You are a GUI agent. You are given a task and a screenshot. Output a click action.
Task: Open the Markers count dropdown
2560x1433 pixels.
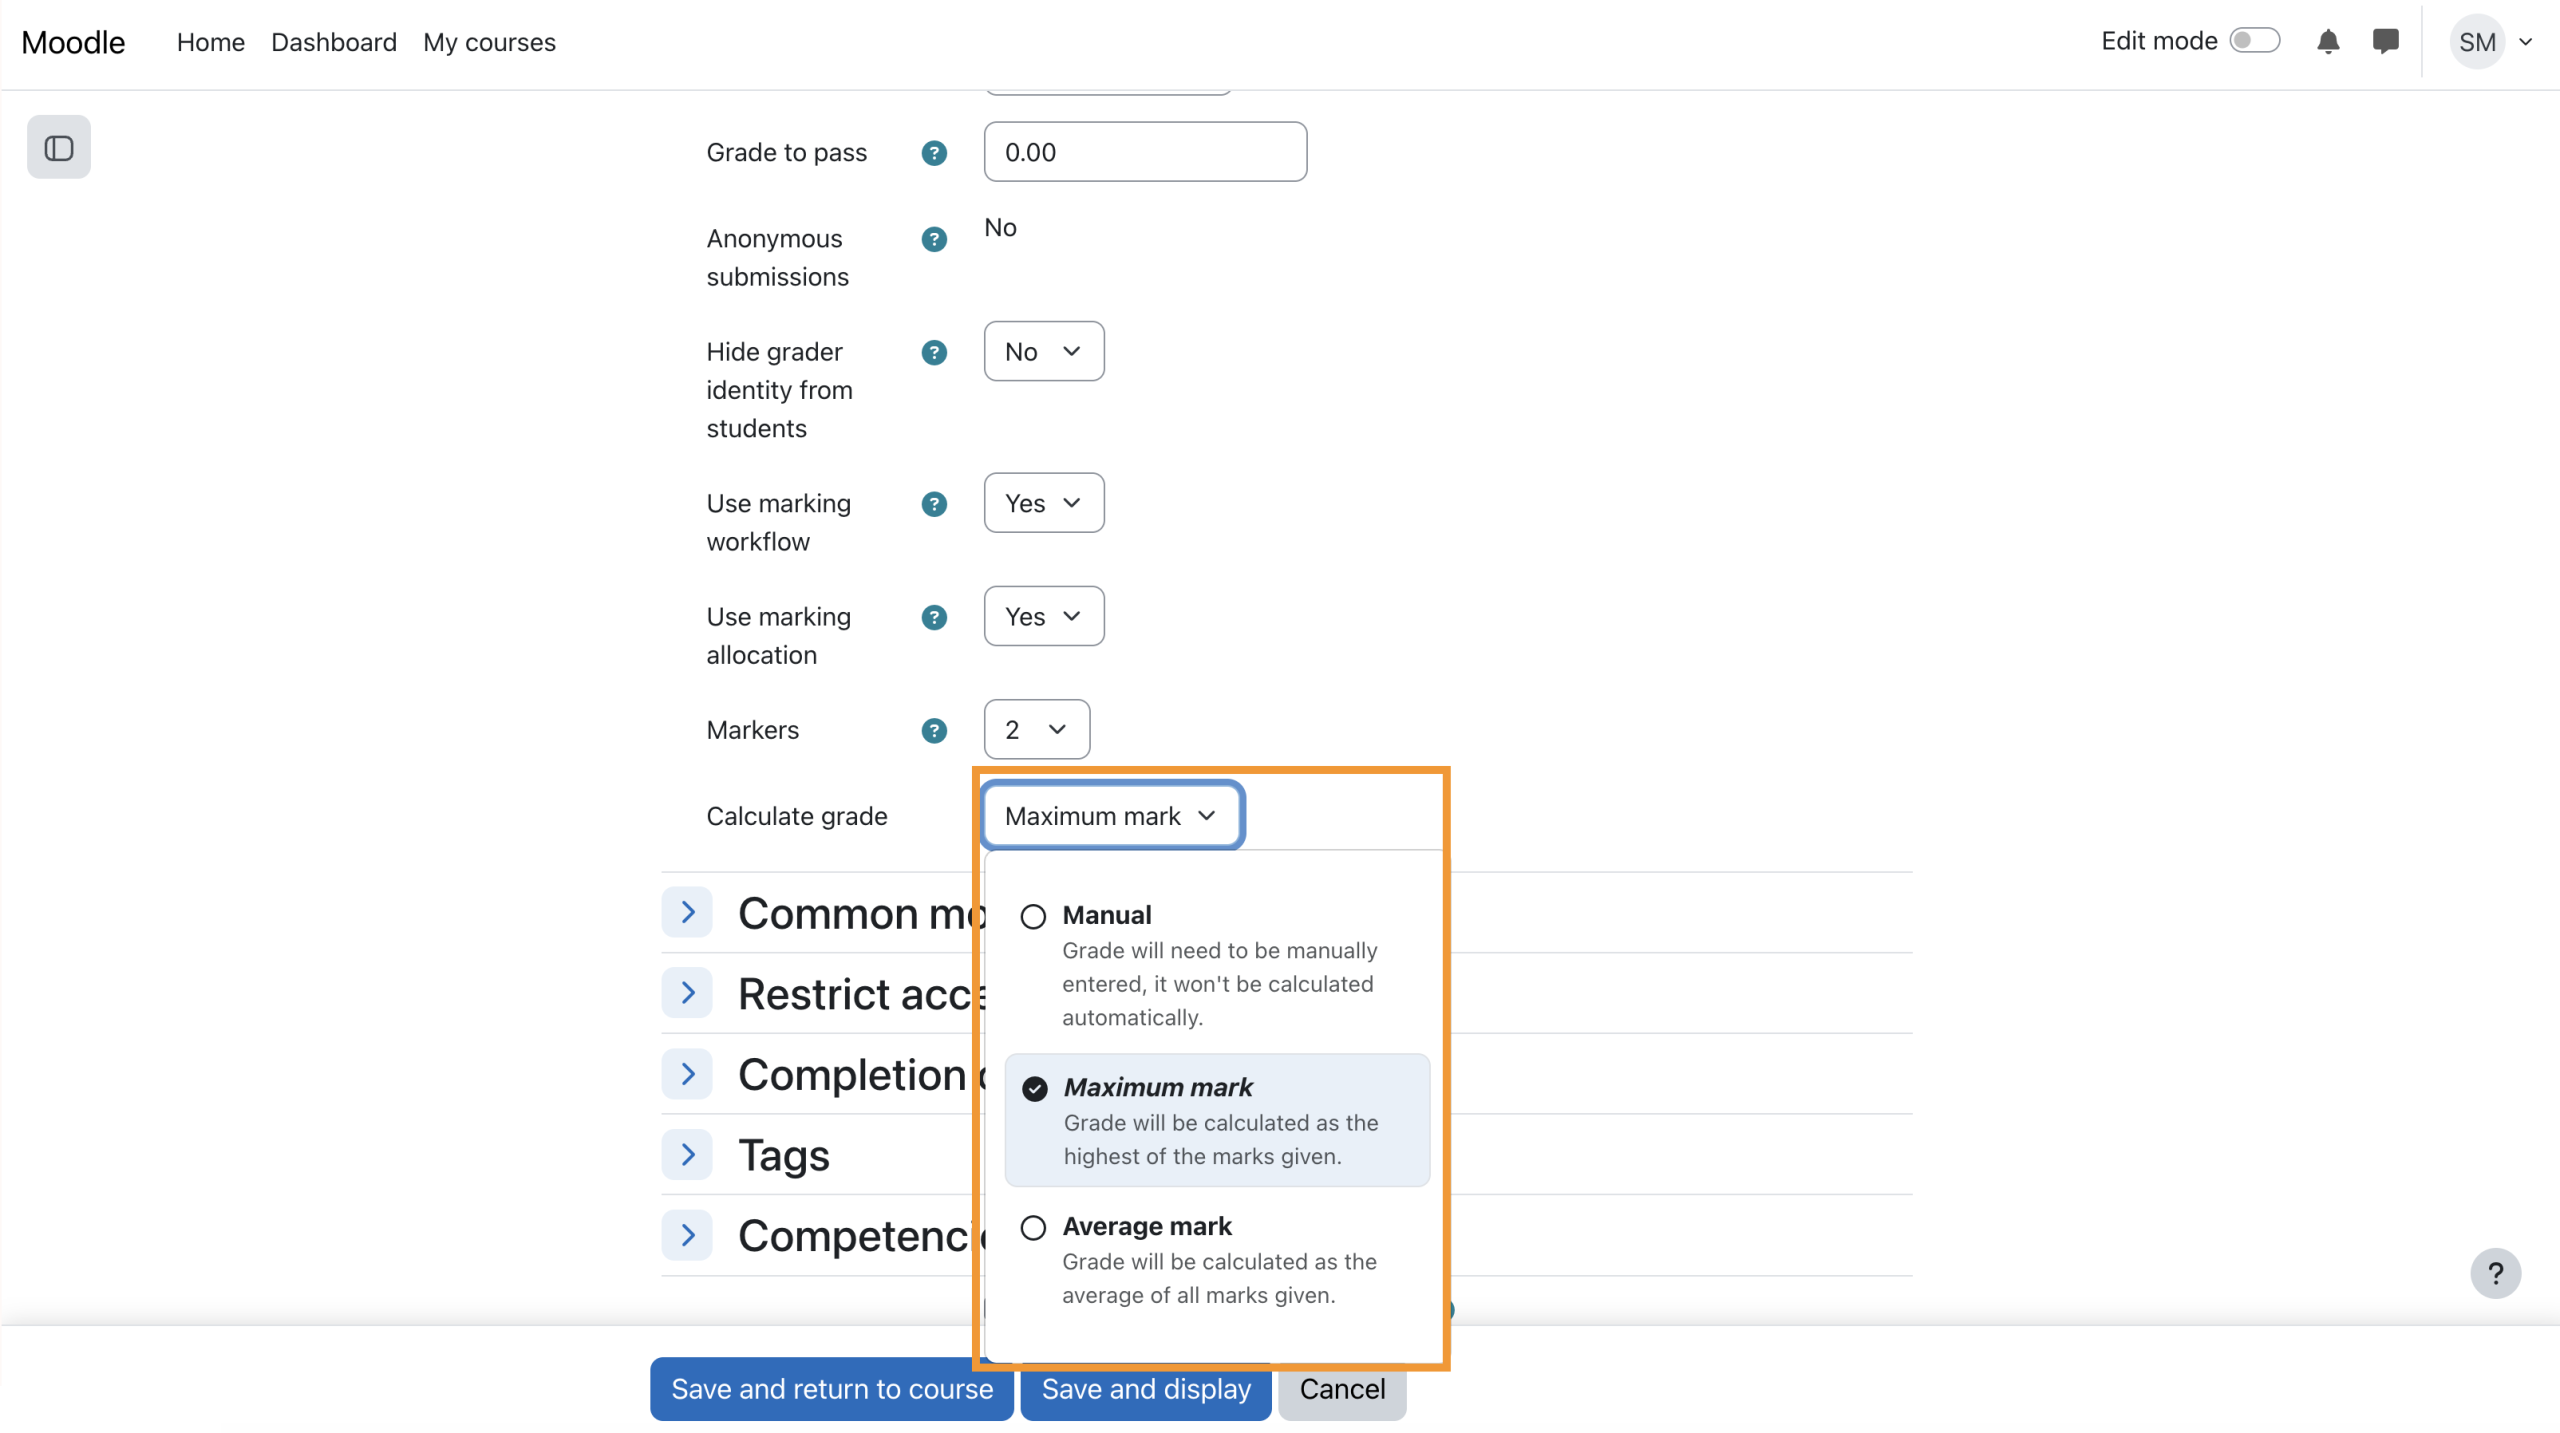tap(1036, 730)
